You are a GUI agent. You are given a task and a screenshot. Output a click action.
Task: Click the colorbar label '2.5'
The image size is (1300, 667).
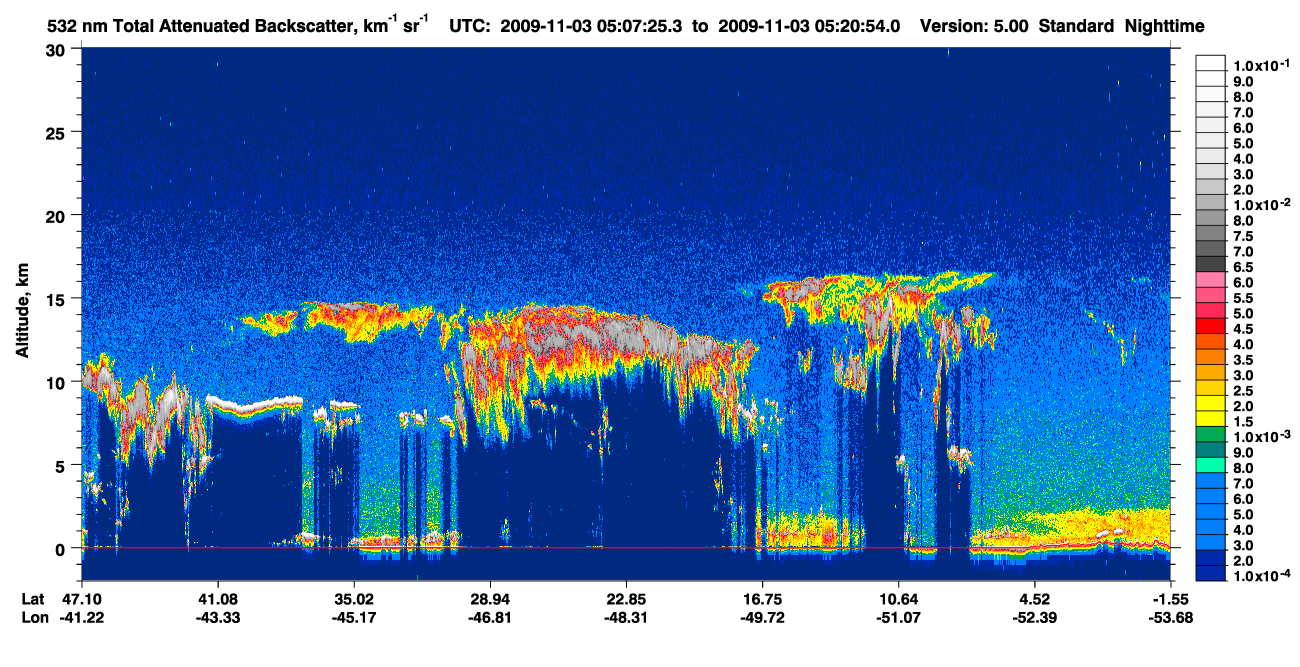click(1245, 391)
